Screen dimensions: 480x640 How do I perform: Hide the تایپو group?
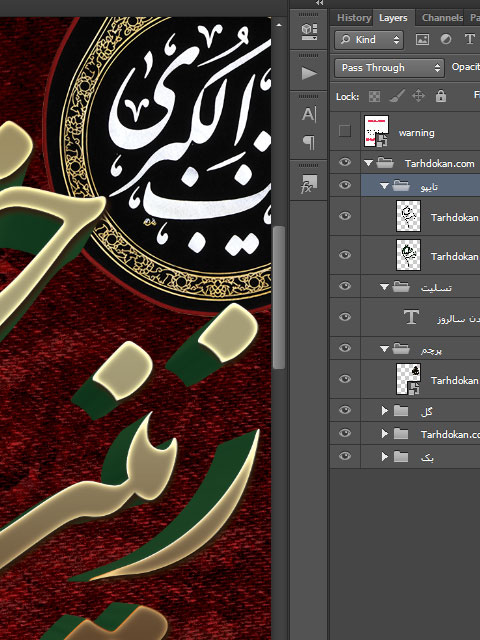[345, 185]
